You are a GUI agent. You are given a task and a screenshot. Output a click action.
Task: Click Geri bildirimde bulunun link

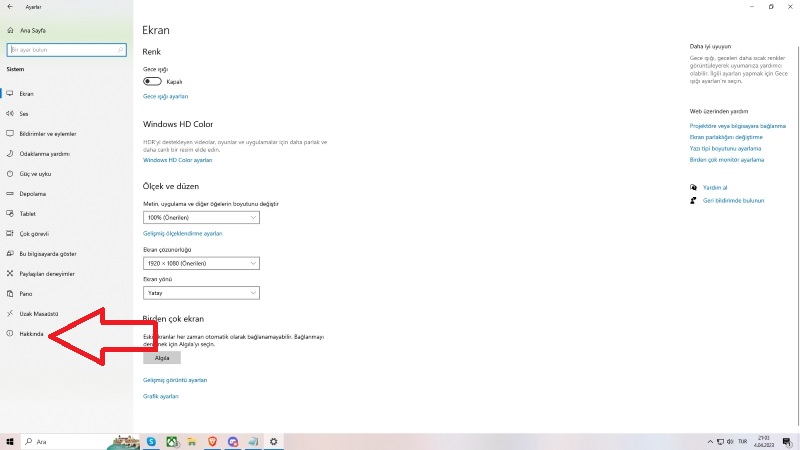(x=733, y=201)
